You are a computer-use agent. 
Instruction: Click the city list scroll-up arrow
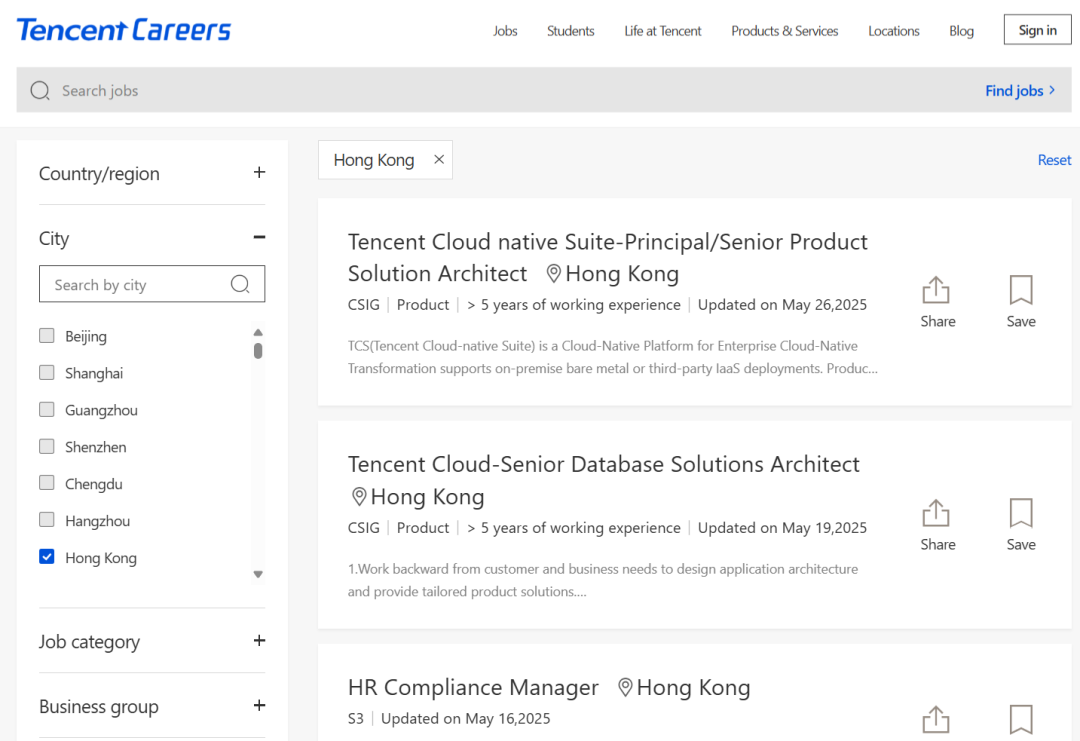(x=258, y=333)
